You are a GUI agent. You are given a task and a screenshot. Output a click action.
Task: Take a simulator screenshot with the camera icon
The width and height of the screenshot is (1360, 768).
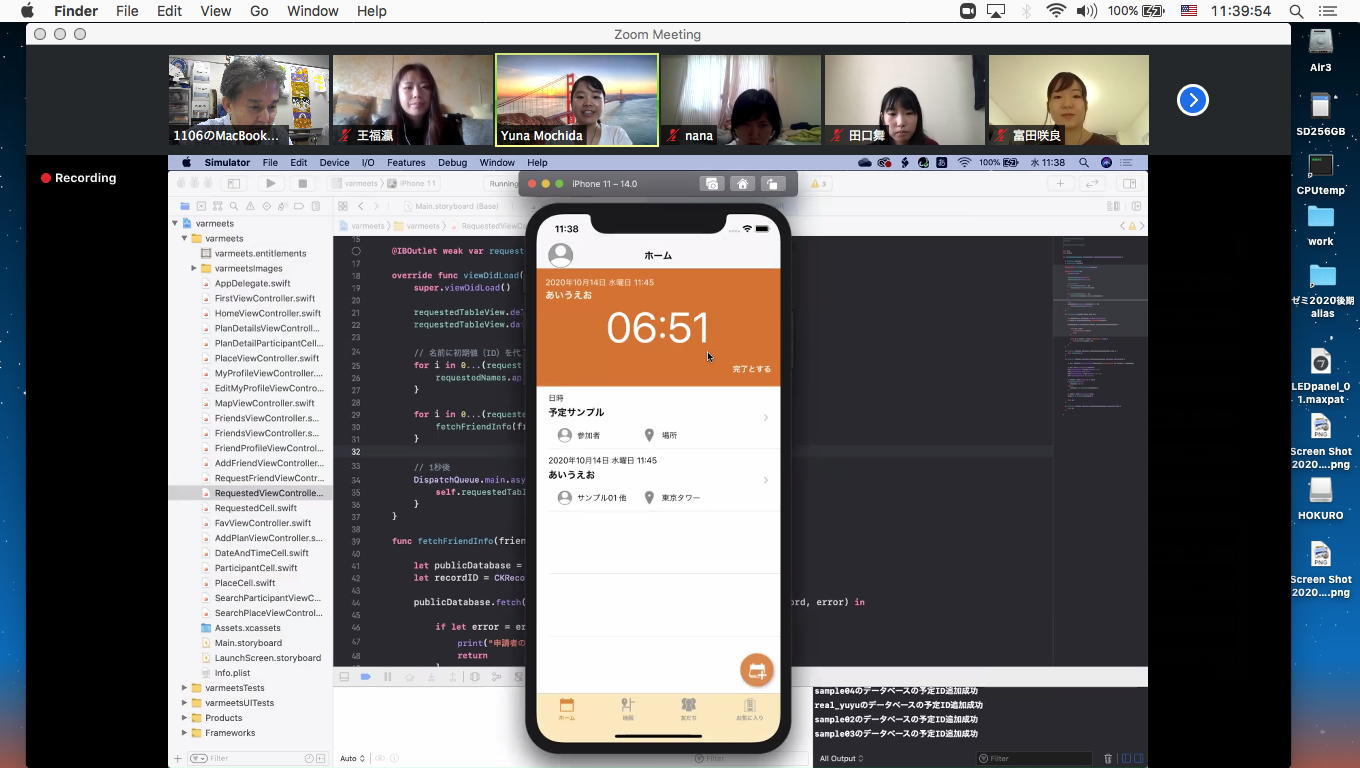coord(711,184)
